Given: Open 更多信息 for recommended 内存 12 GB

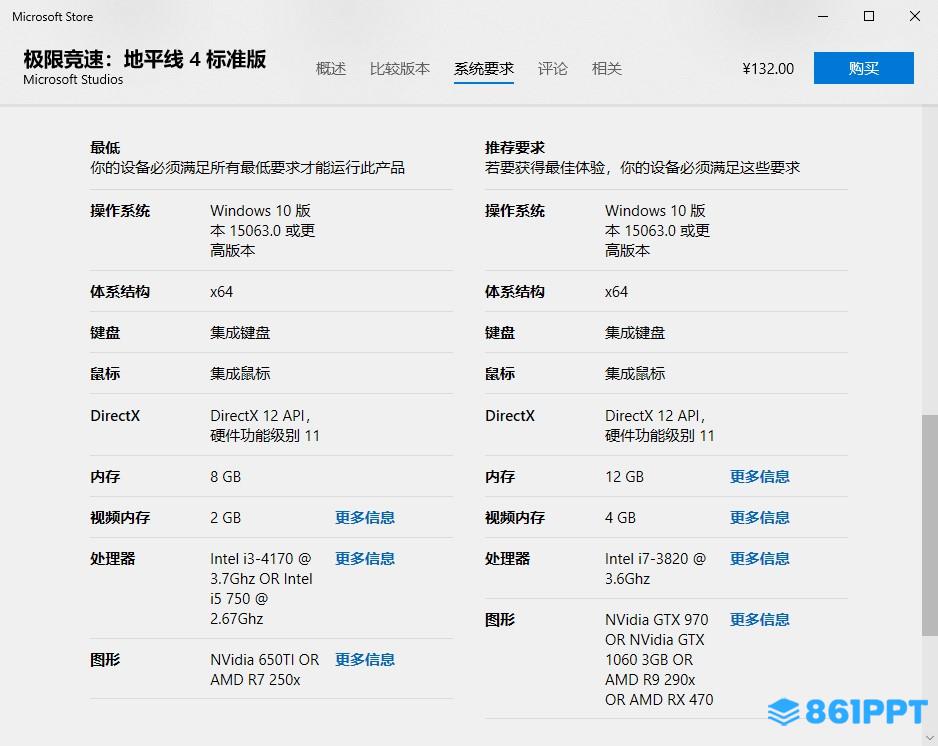Looking at the screenshot, I should 759,476.
